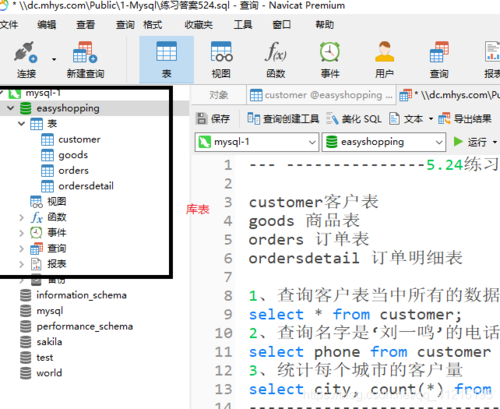500x409 pixels.
Task: Select the test database
Action: (x=44, y=357)
